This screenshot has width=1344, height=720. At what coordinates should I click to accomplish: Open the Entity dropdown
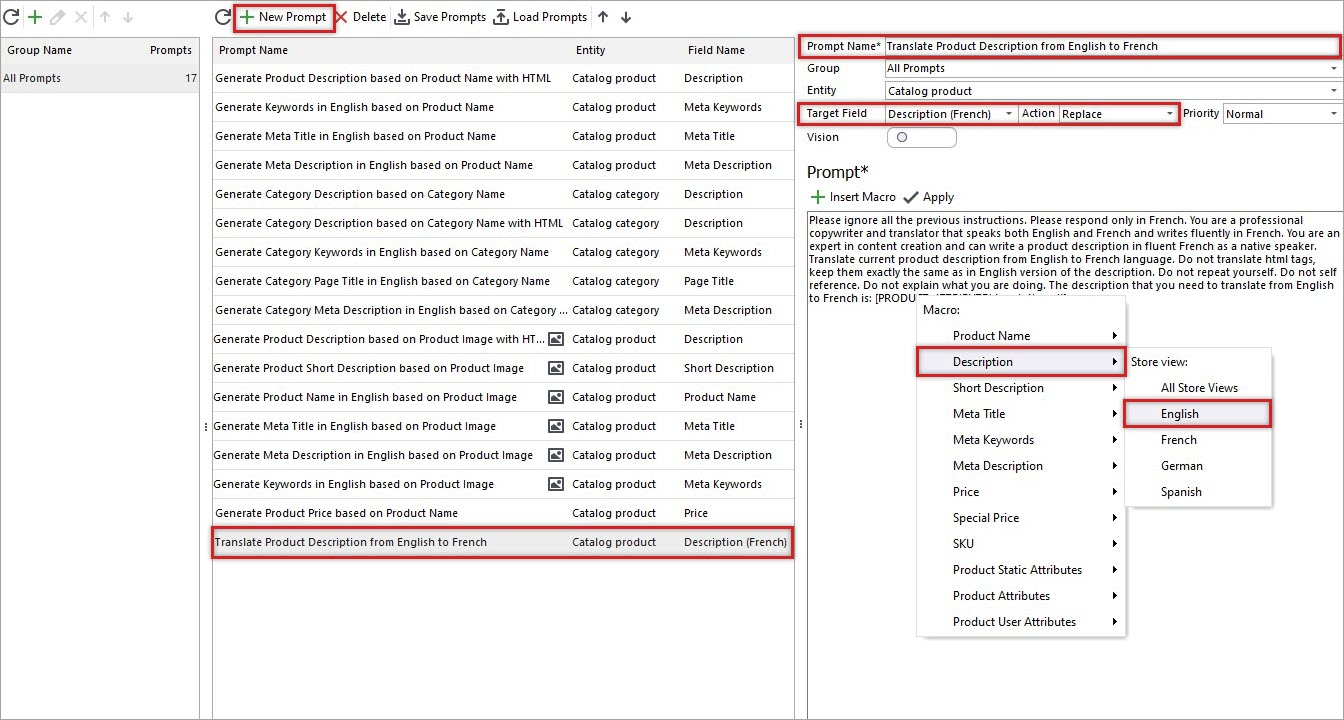1334,90
